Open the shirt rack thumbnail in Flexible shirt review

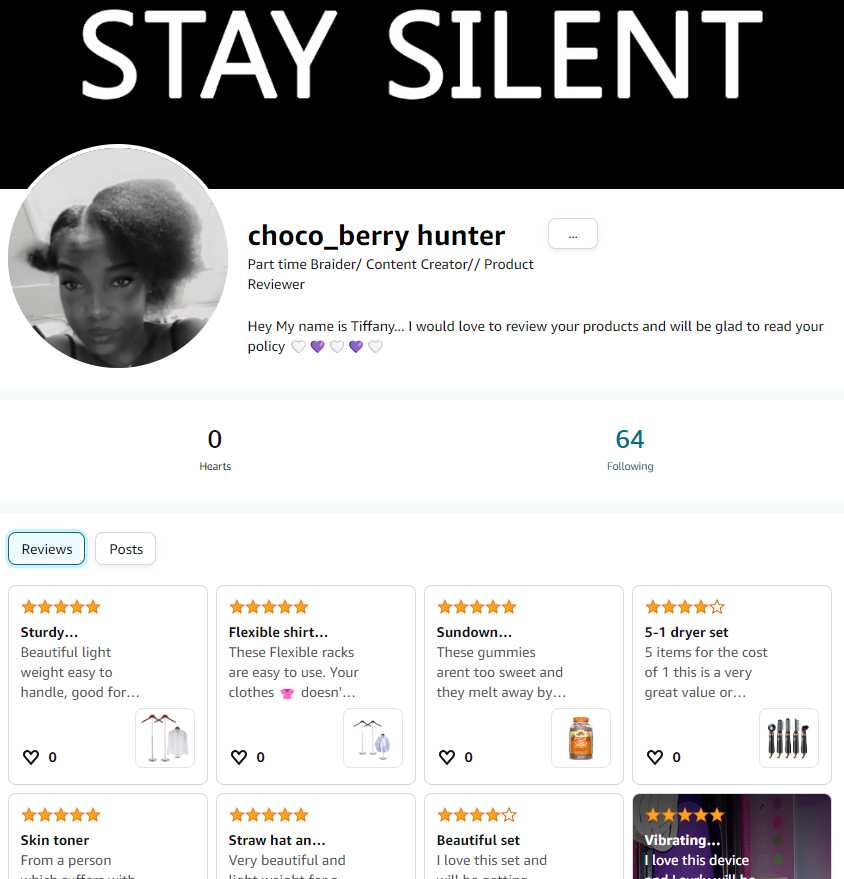(x=373, y=738)
